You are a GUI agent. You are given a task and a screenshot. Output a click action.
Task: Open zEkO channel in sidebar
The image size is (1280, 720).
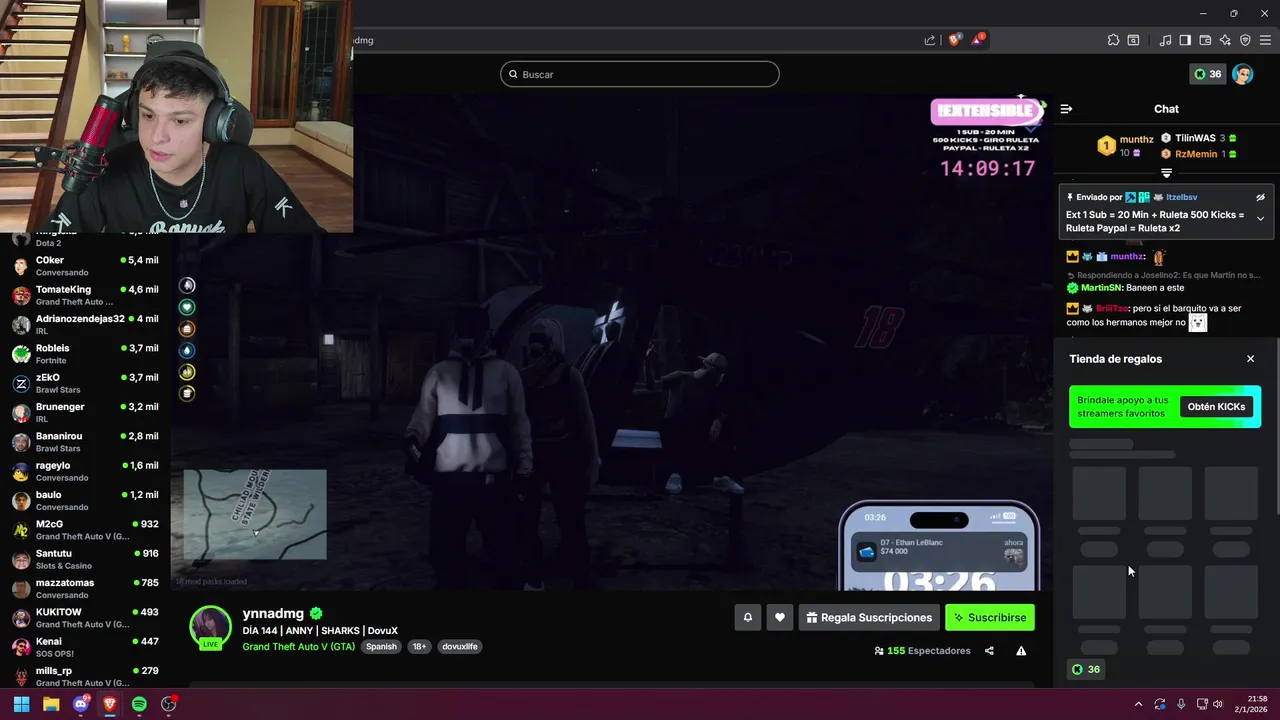pos(85,383)
